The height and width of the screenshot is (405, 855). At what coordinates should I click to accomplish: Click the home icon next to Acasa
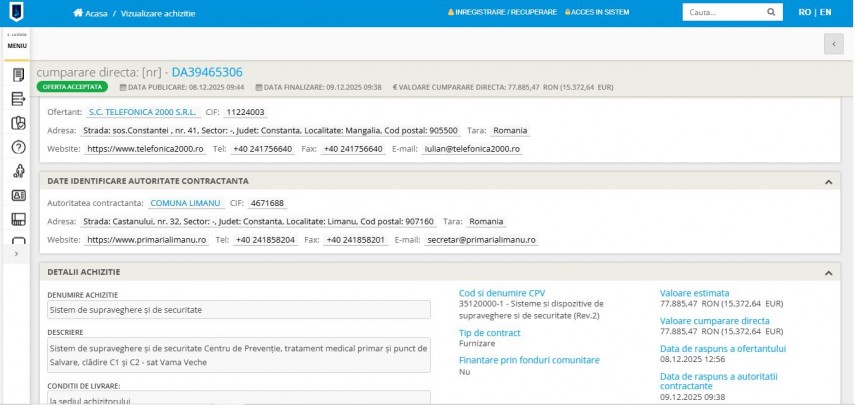[x=78, y=13]
